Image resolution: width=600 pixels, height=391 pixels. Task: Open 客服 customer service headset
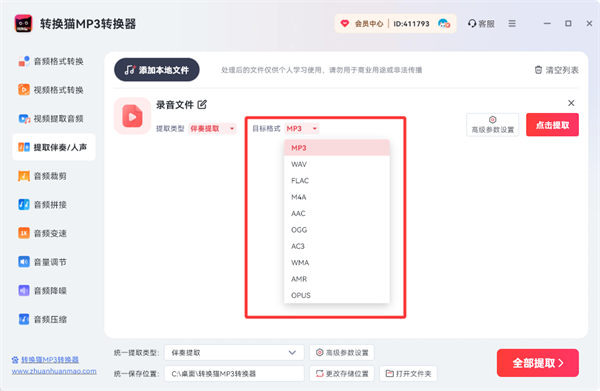(x=481, y=24)
